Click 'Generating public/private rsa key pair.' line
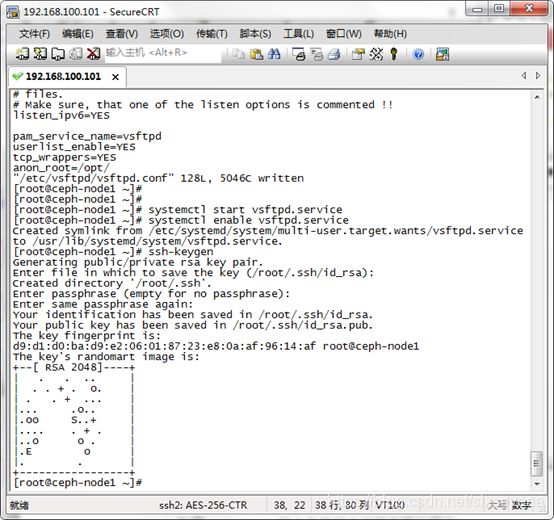 pyautogui.click(x=138, y=262)
